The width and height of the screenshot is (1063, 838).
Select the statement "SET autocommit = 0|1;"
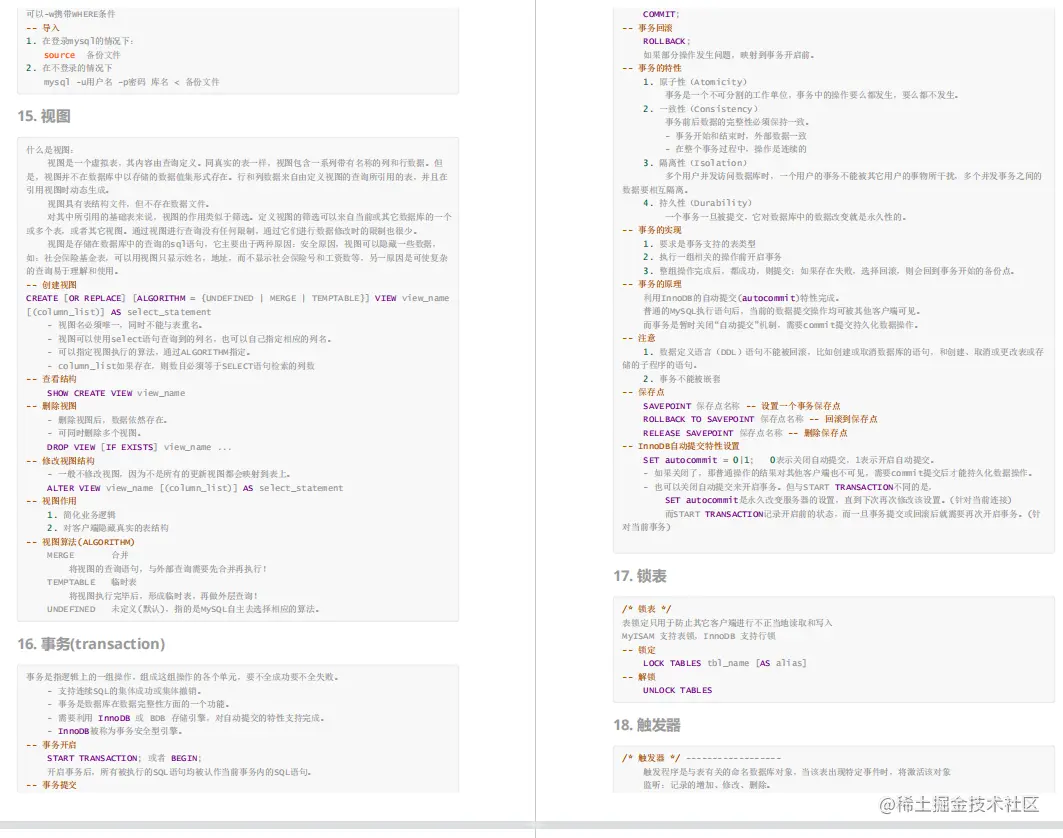(x=698, y=460)
